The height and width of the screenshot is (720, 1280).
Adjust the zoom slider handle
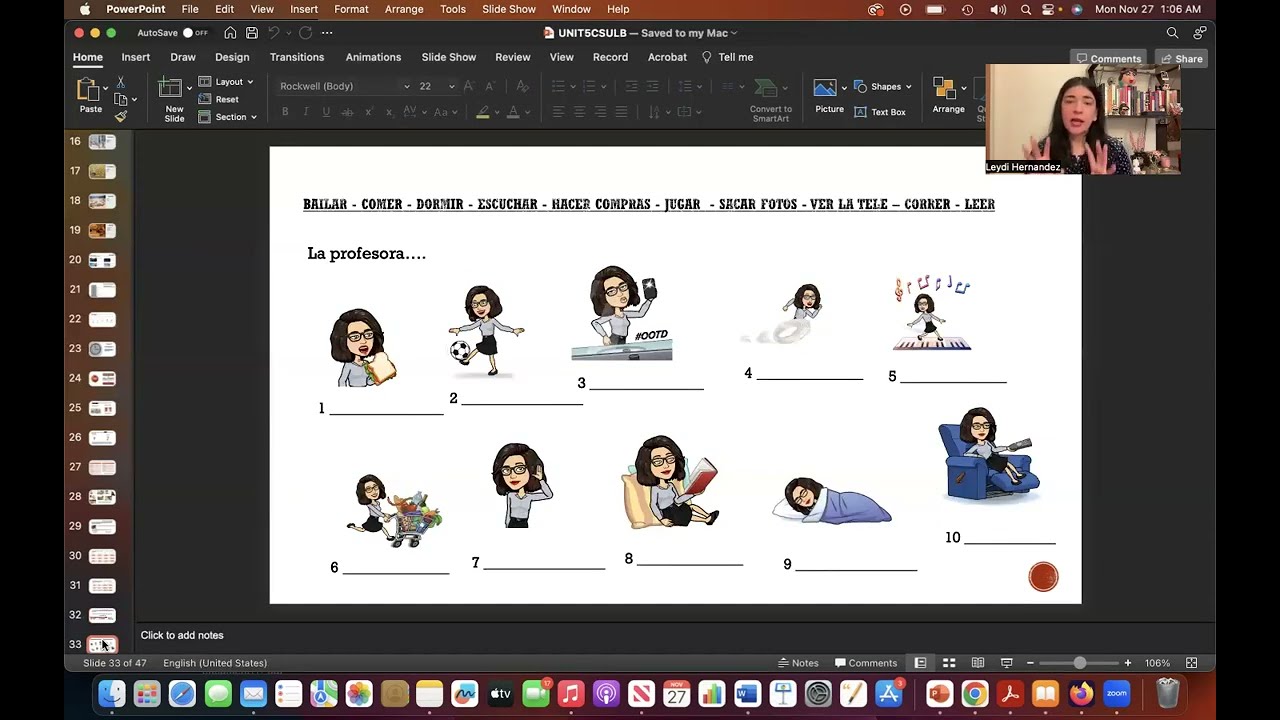1079,663
